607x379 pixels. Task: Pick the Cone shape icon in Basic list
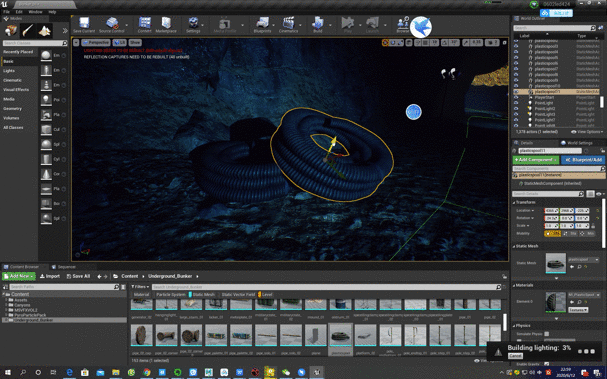pyautogui.click(x=46, y=174)
